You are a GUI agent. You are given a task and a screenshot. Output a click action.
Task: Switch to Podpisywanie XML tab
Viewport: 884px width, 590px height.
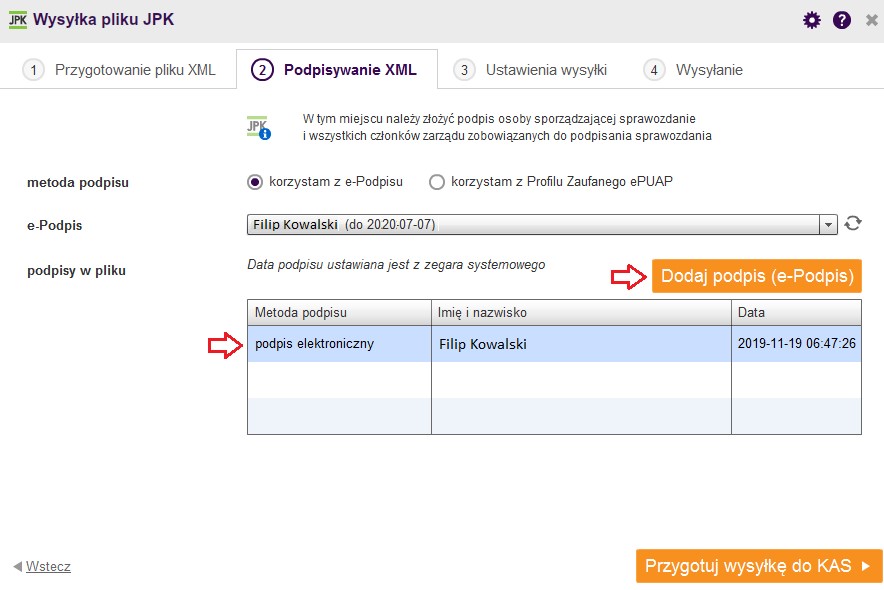coord(337,70)
